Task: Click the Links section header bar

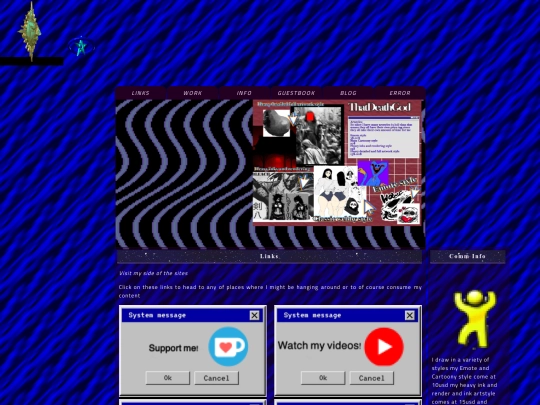Action: (269, 256)
